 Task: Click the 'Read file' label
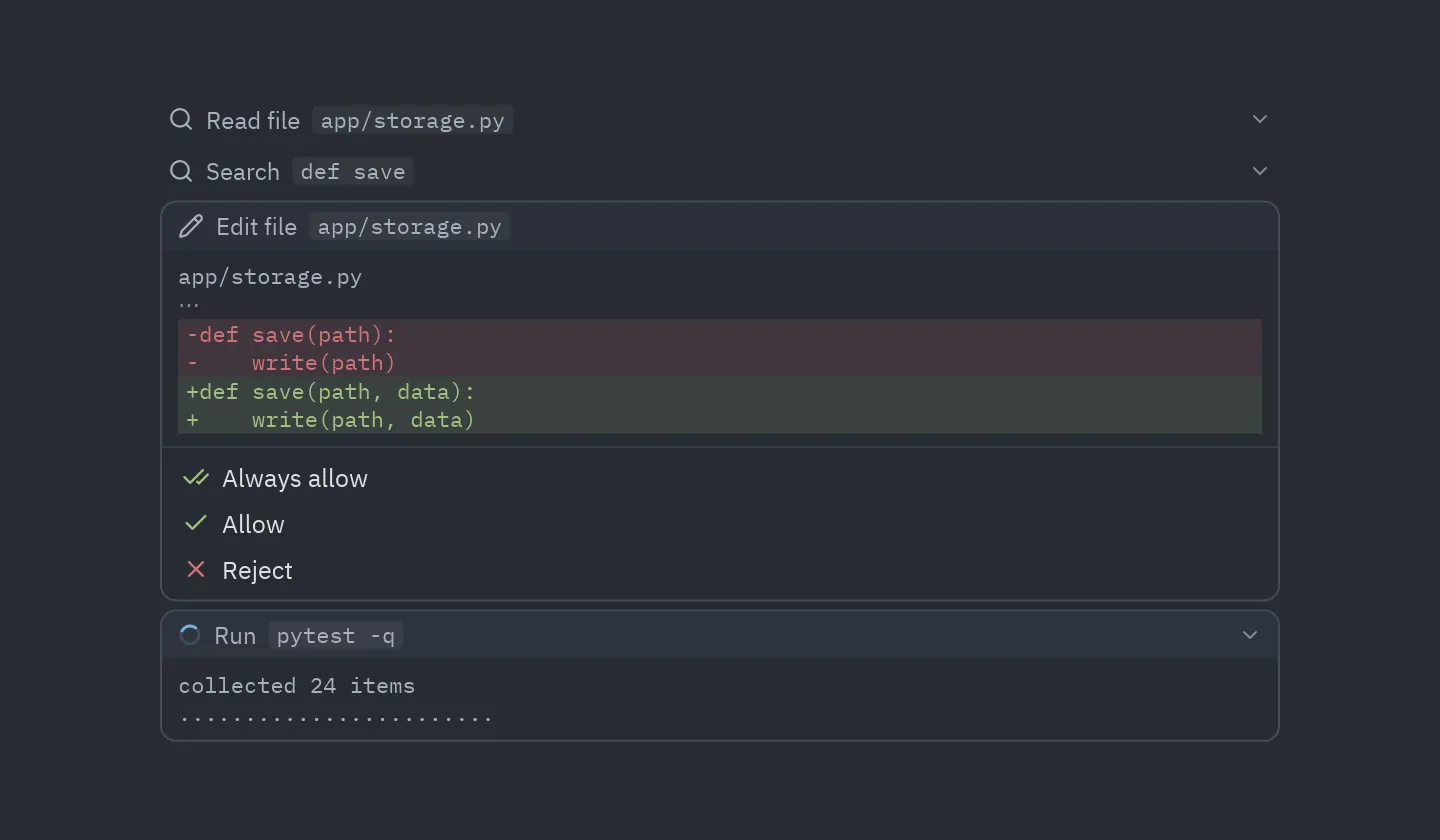pyautogui.click(x=253, y=121)
